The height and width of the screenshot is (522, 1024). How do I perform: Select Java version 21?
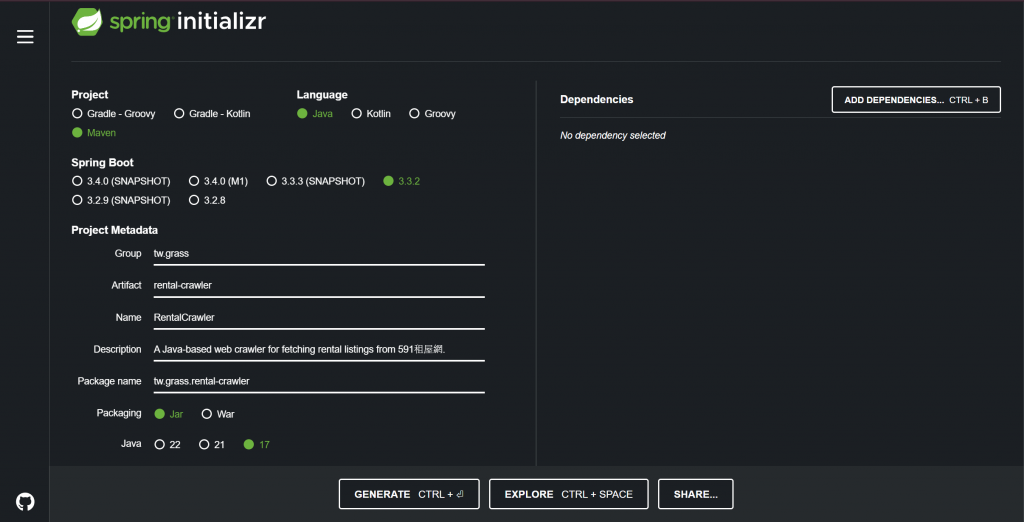coord(212,445)
